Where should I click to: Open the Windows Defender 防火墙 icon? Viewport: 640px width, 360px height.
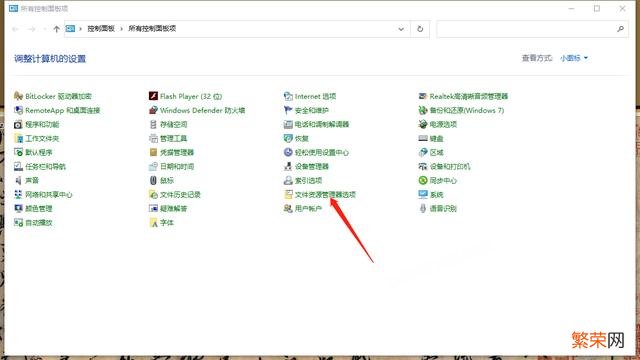(153, 110)
